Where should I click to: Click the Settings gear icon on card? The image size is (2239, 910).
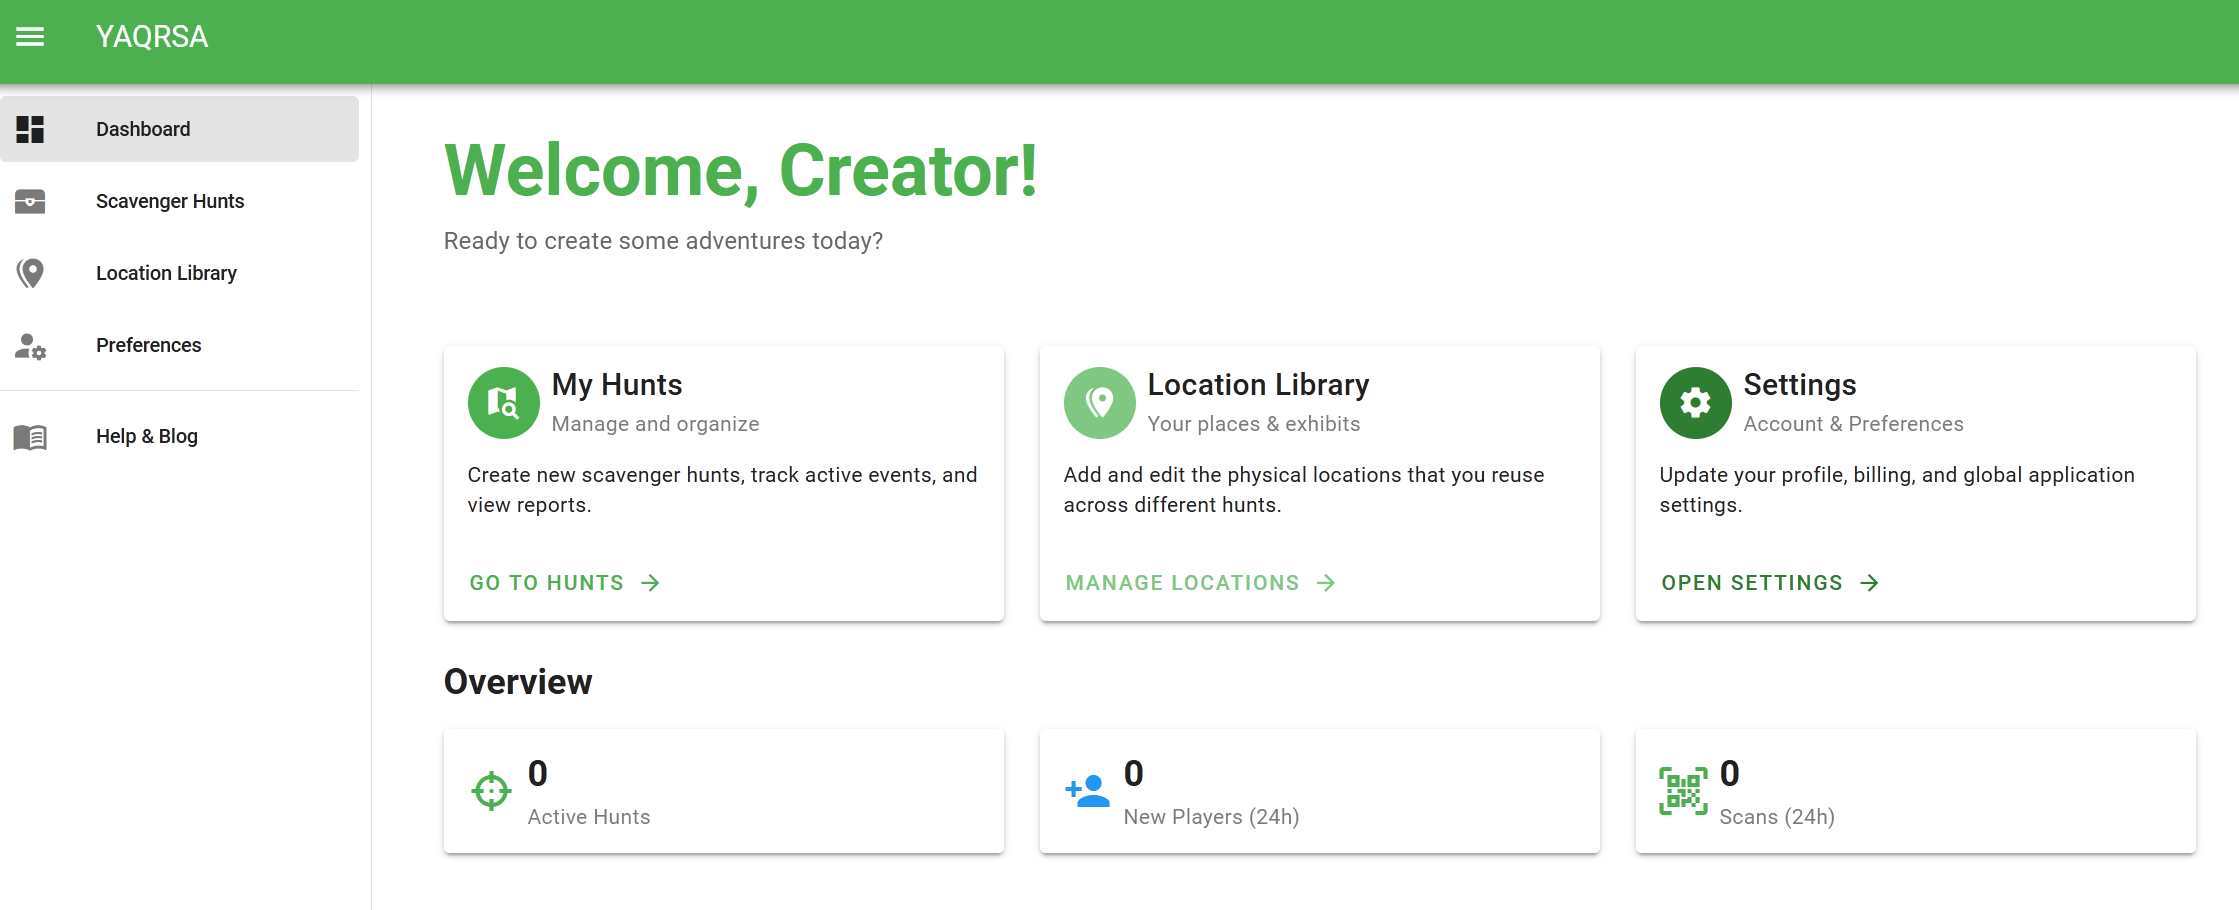click(x=1695, y=403)
